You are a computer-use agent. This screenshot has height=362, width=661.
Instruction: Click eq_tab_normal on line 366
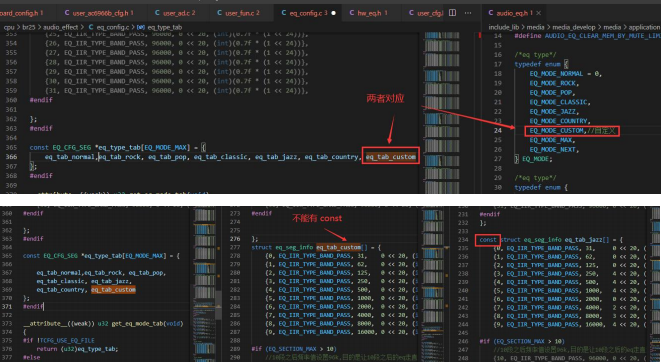pyautogui.click(x=70, y=157)
